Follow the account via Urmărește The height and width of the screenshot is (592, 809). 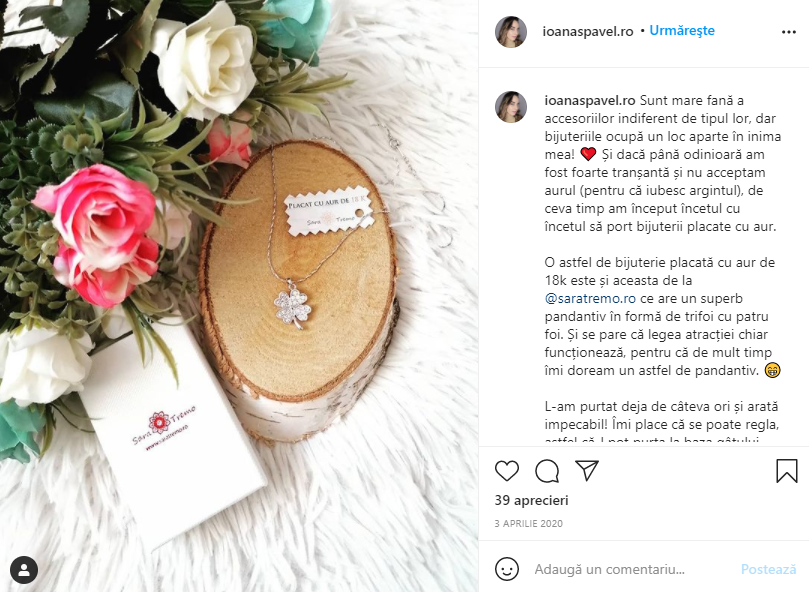pos(682,31)
